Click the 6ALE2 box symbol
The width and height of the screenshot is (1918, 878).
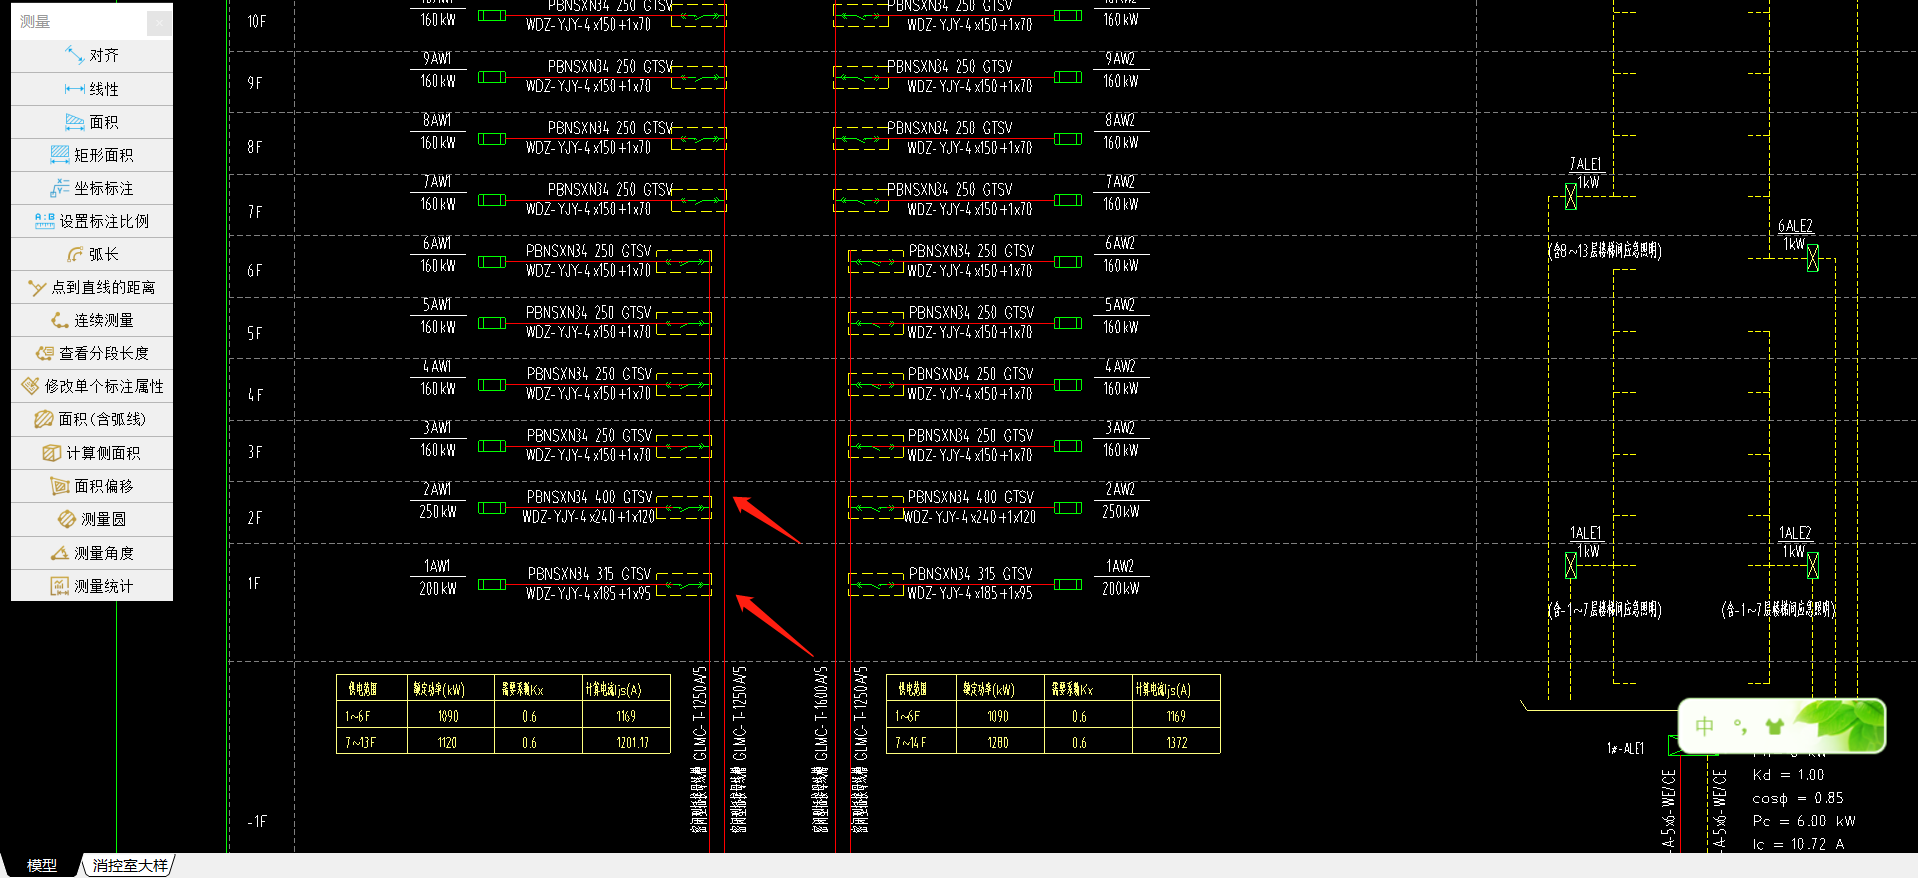1813,258
